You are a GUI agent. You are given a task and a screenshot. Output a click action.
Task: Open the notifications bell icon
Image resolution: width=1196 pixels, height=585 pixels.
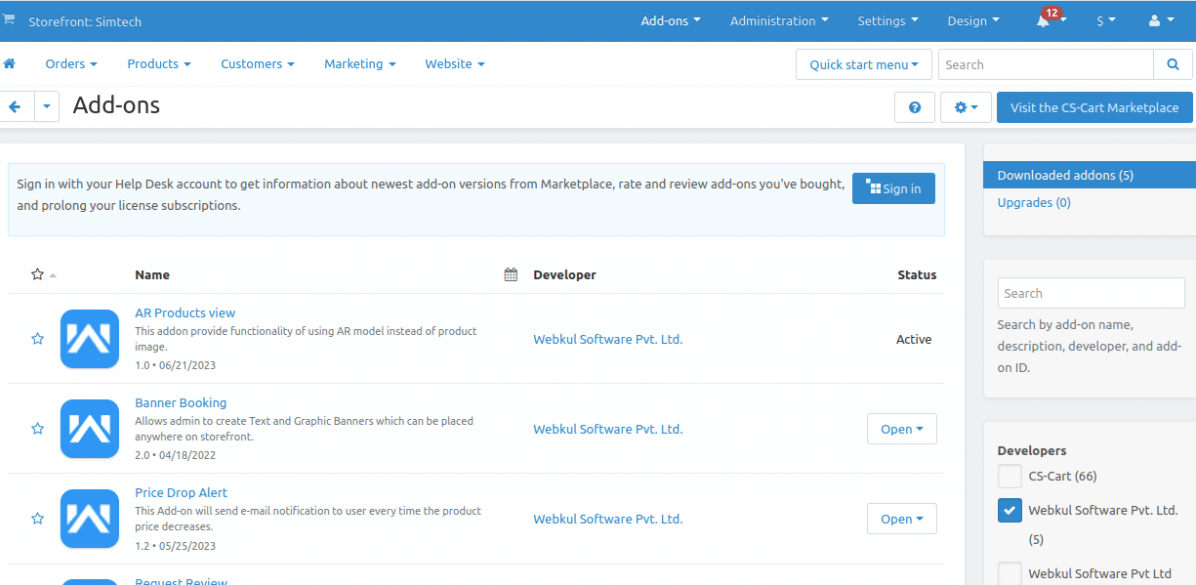[x=1043, y=21]
